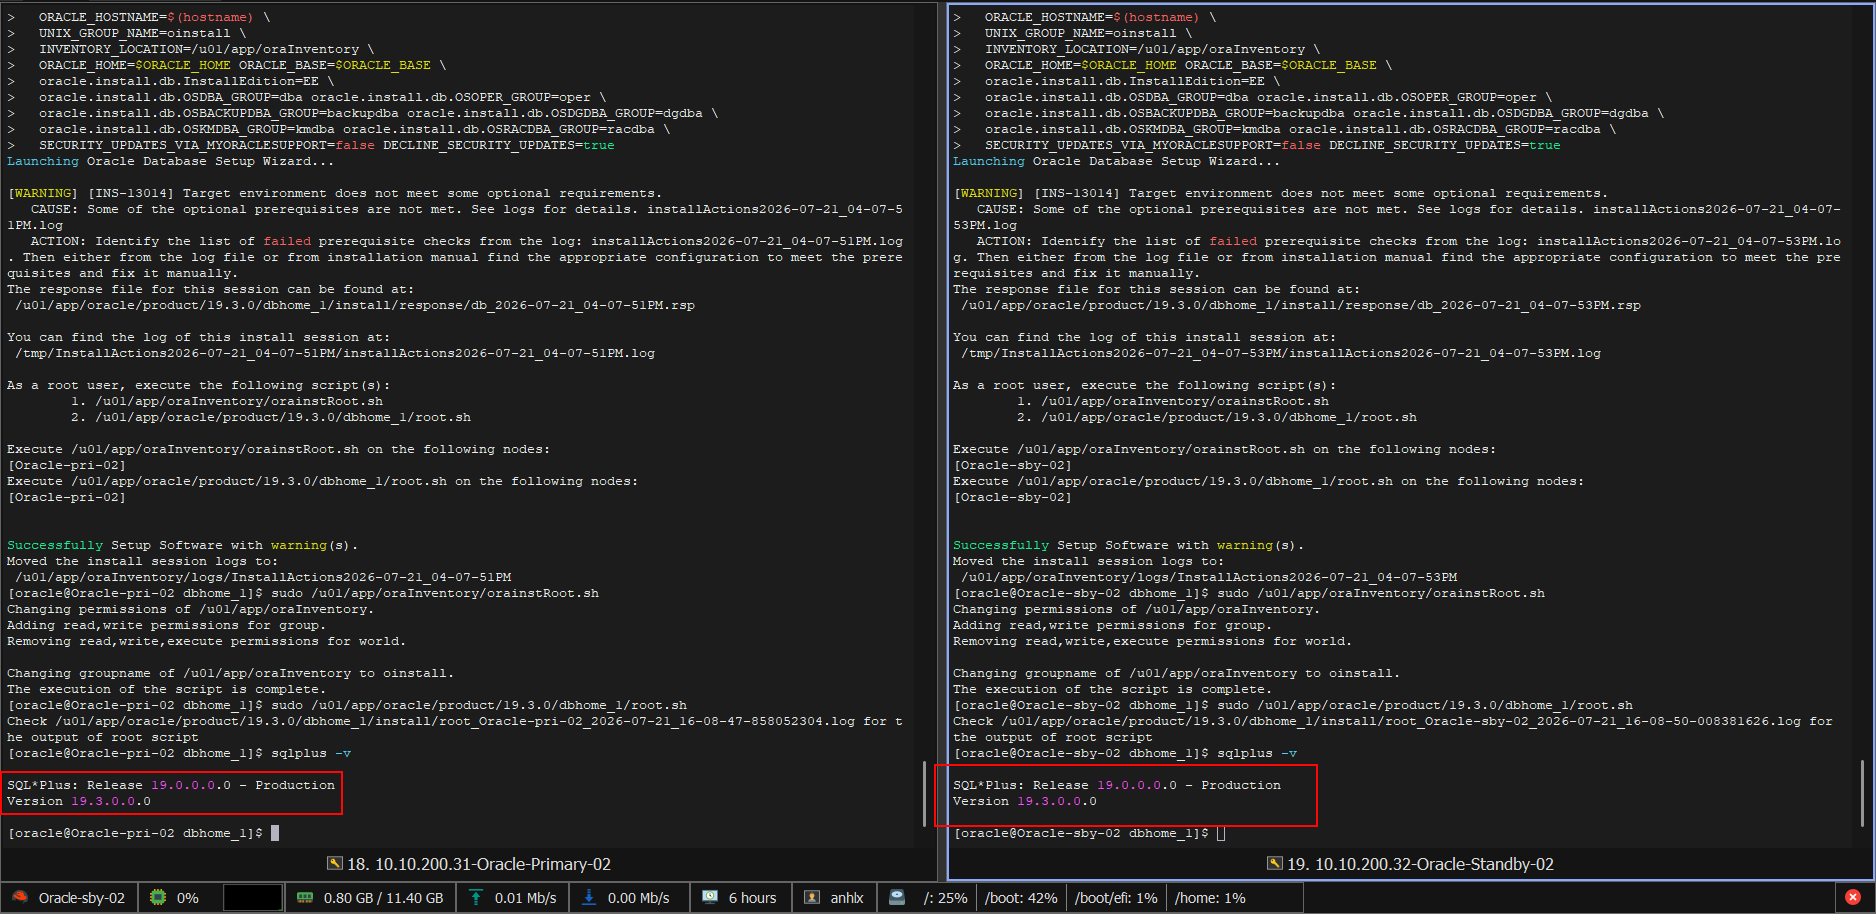Image resolution: width=1876 pixels, height=914 pixels.
Task: Click '2. /u01/app/oracle/product/19.3.0/dbhome_1/root.sh' in right pane
Action: pos(1217,417)
